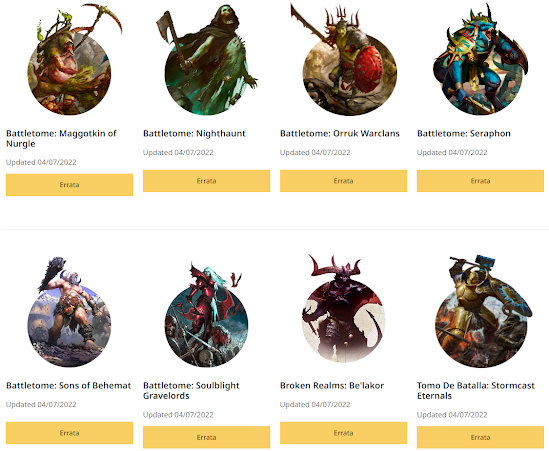Select the Battletome: Maggotkin of Nurgle title
Viewport: 549px width, 451px height.
point(61,138)
